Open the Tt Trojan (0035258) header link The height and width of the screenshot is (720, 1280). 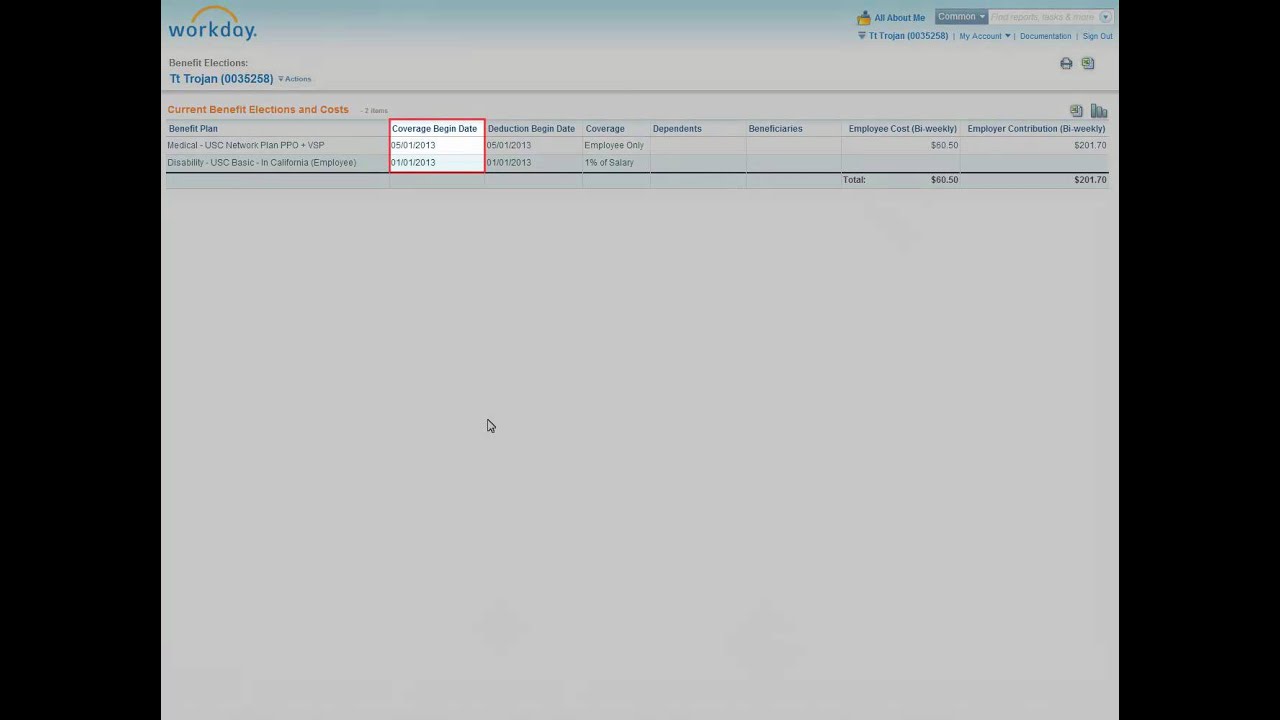point(908,36)
